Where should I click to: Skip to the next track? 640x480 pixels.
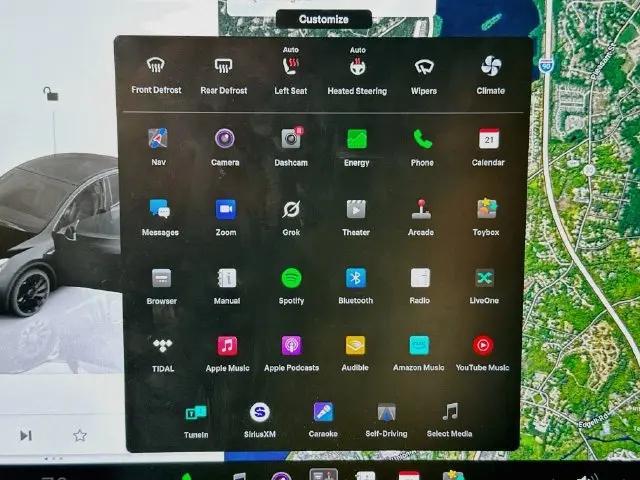tap(26, 436)
